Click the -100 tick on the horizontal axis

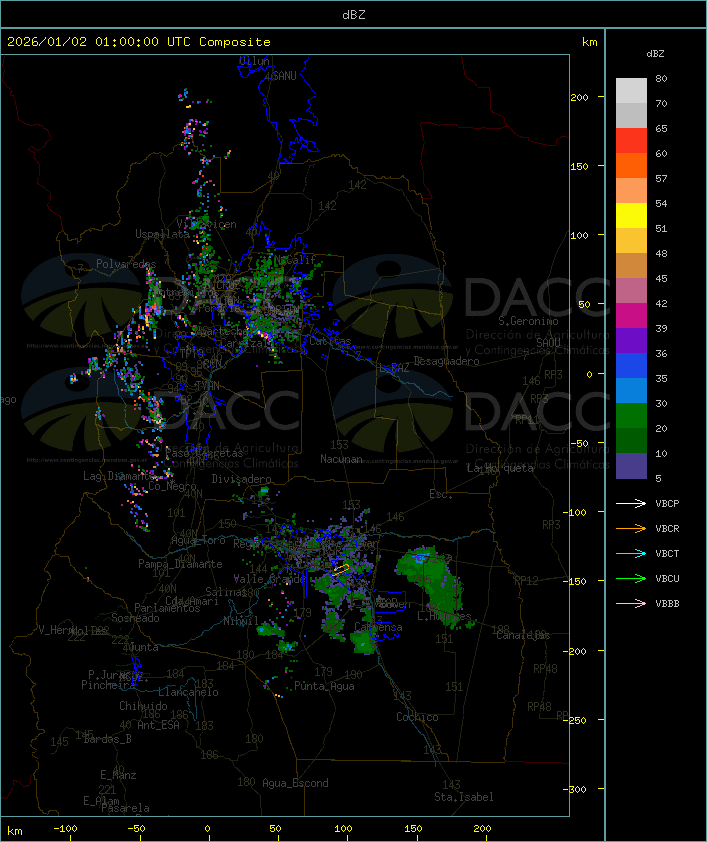(x=65, y=829)
